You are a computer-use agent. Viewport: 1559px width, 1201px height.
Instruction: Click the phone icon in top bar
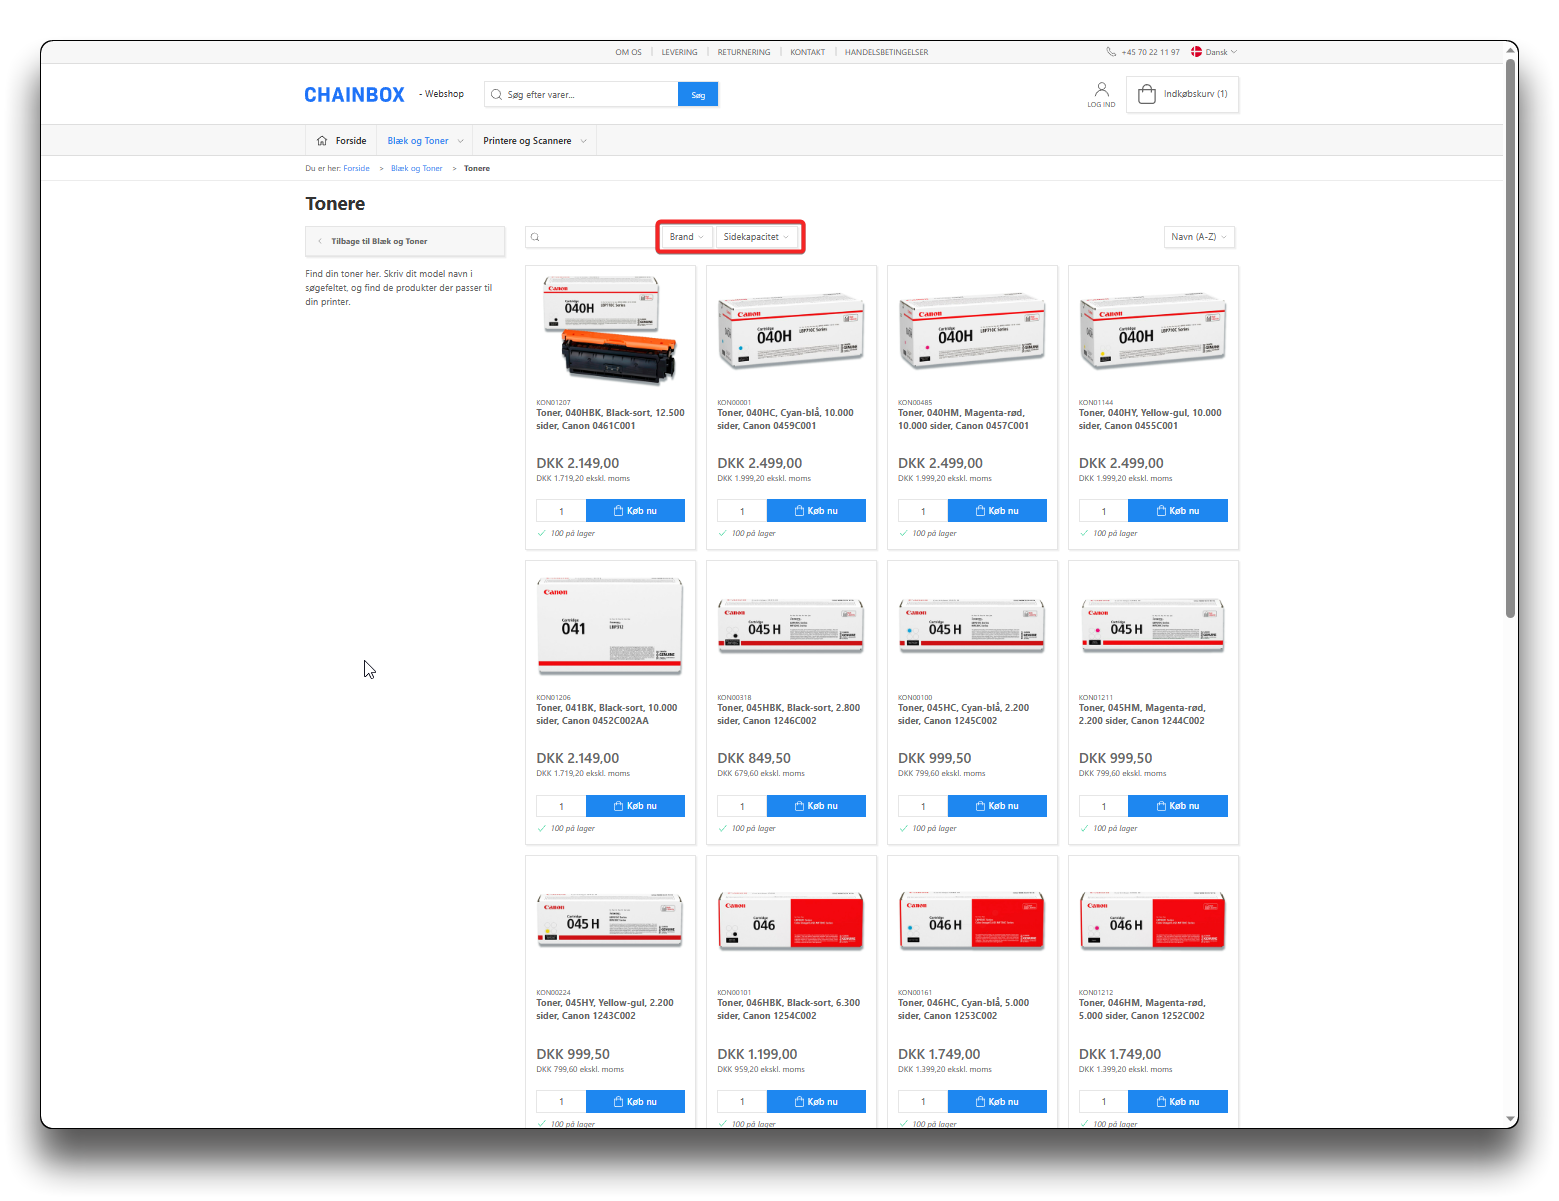pyautogui.click(x=1111, y=52)
